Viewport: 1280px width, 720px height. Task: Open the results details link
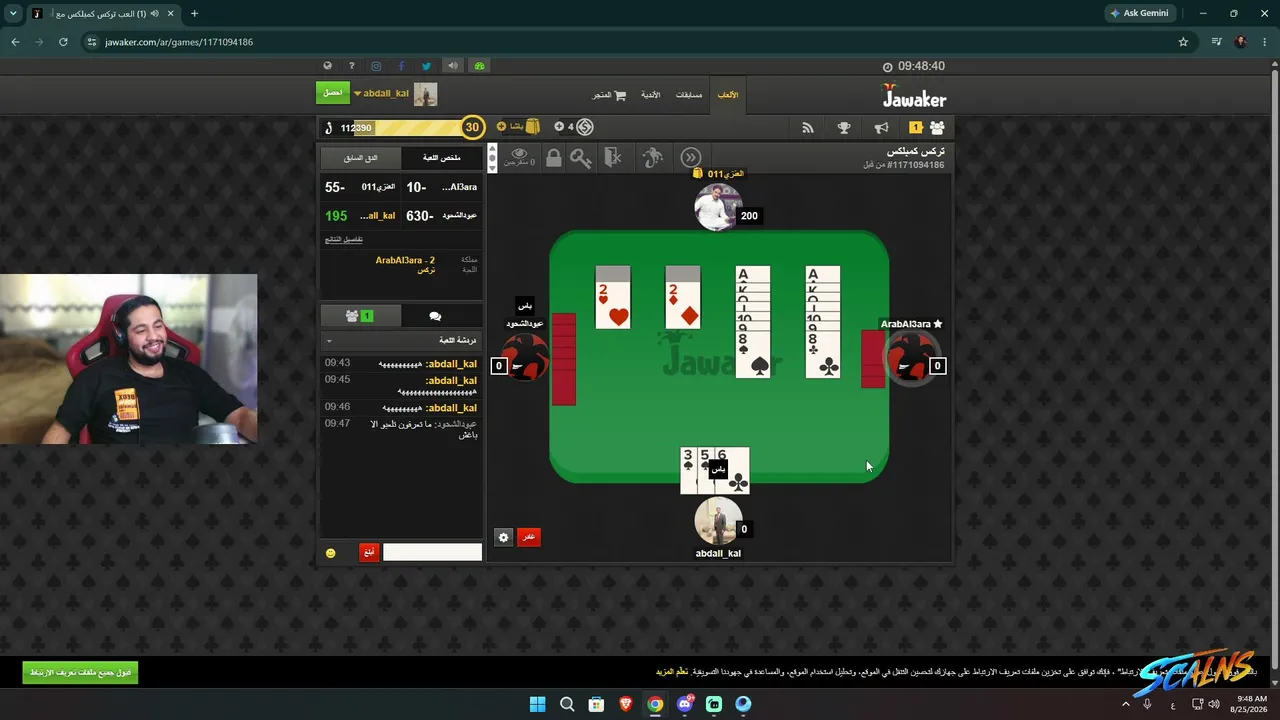tap(344, 239)
